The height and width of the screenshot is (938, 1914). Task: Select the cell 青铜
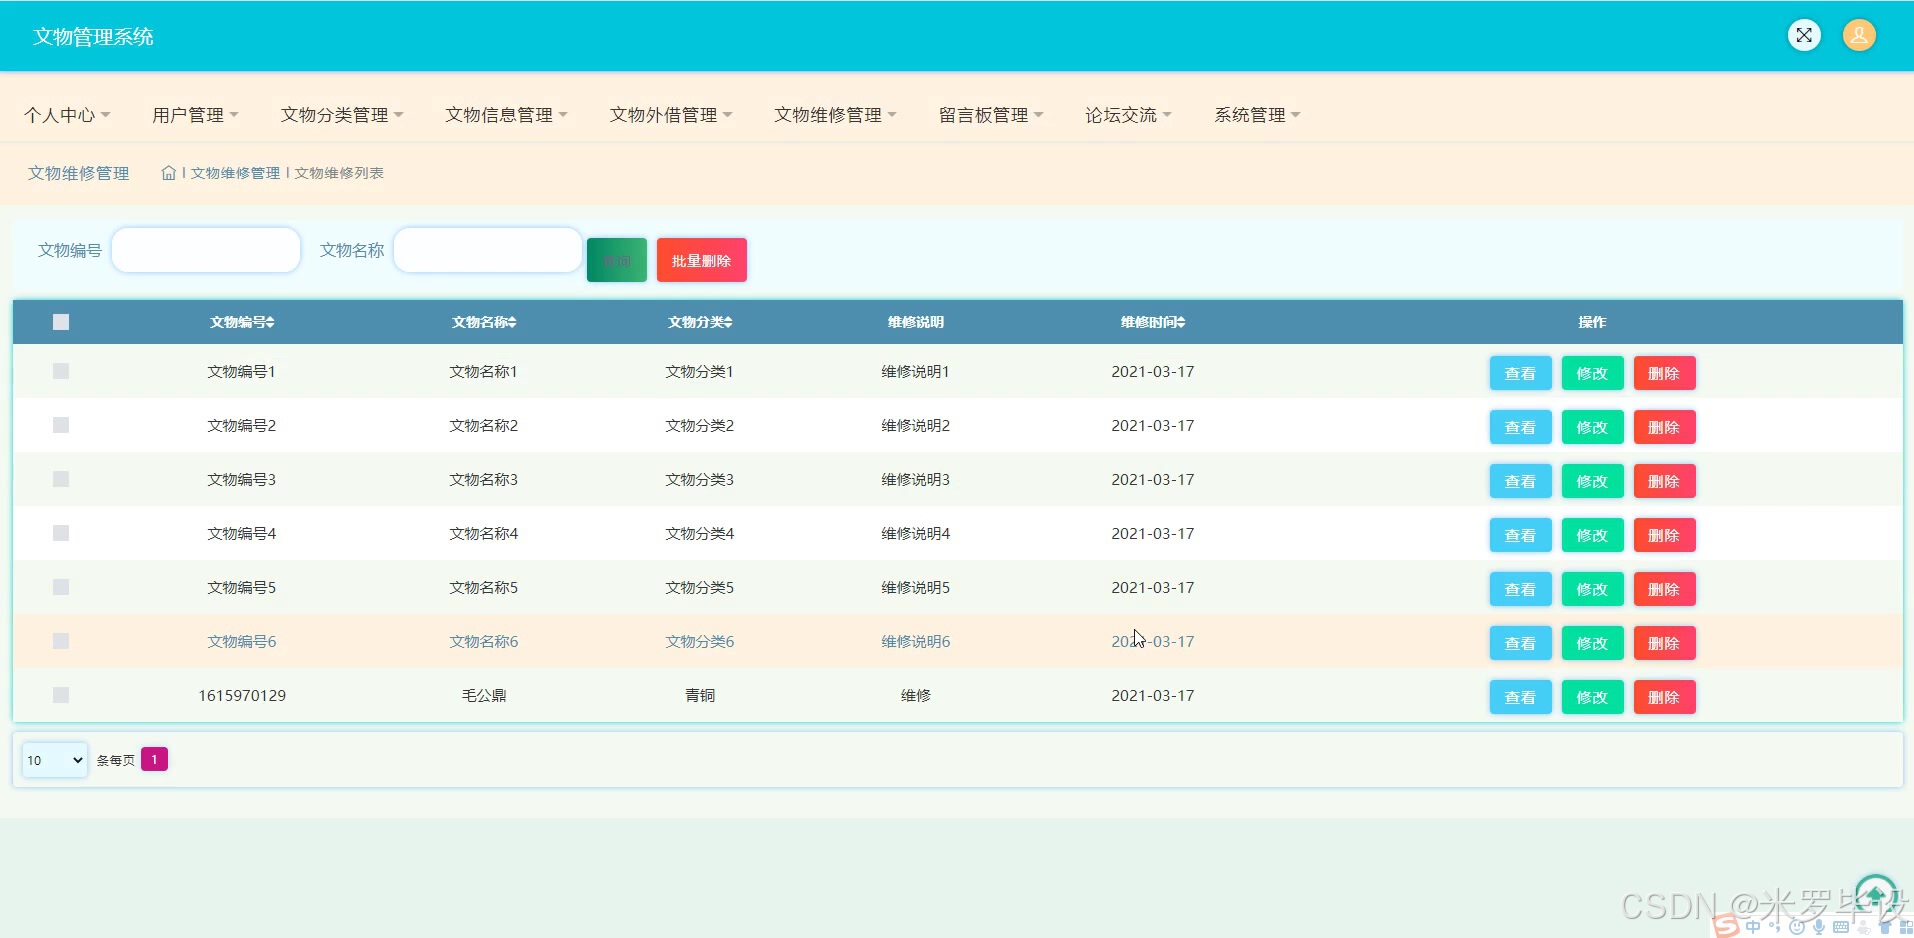[x=700, y=695]
